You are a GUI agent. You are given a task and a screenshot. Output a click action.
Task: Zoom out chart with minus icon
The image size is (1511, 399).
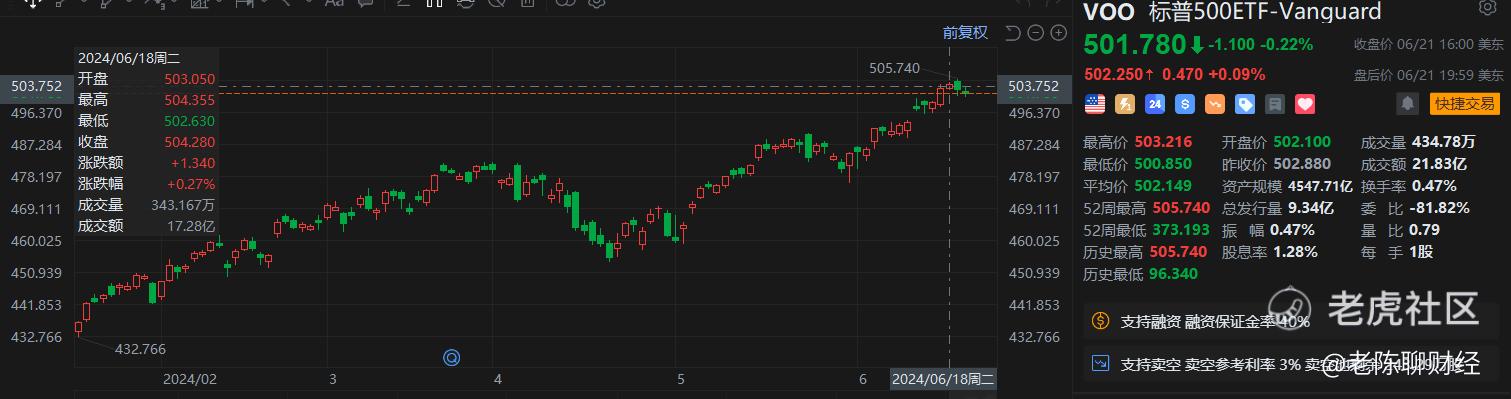1035,33
